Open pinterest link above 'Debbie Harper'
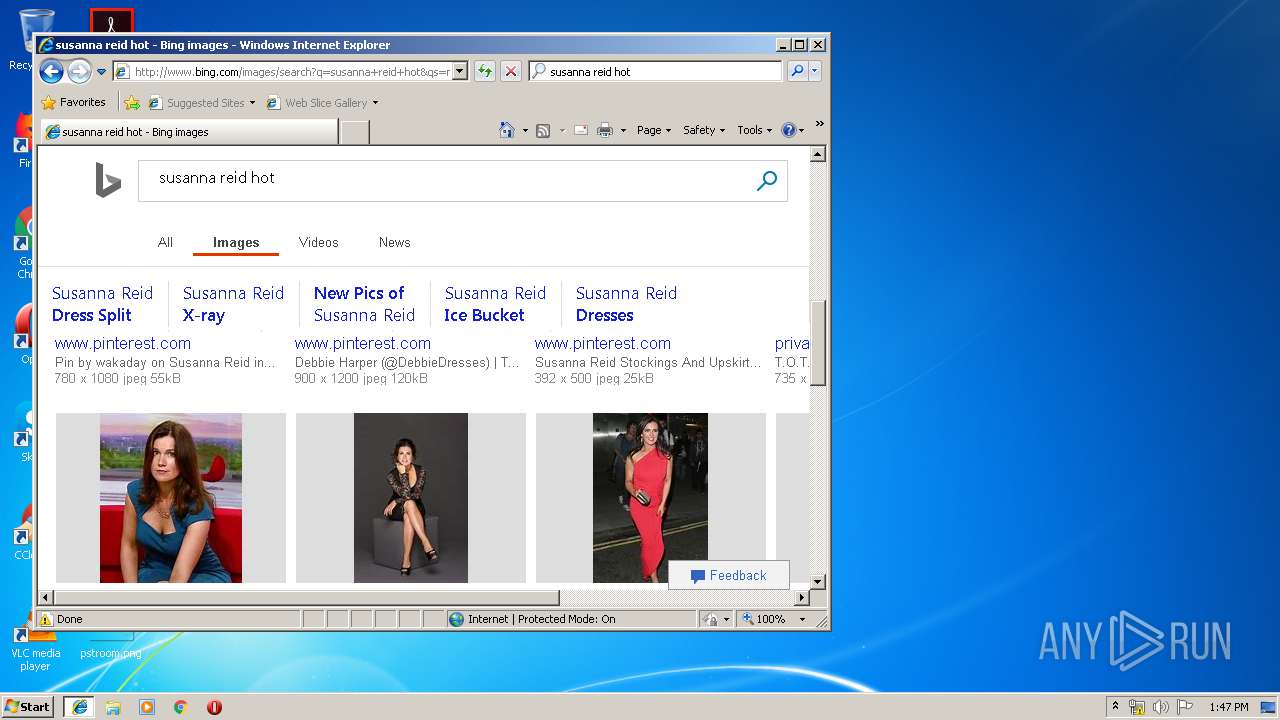This screenshot has height=720, width=1280. tap(363, 343)
